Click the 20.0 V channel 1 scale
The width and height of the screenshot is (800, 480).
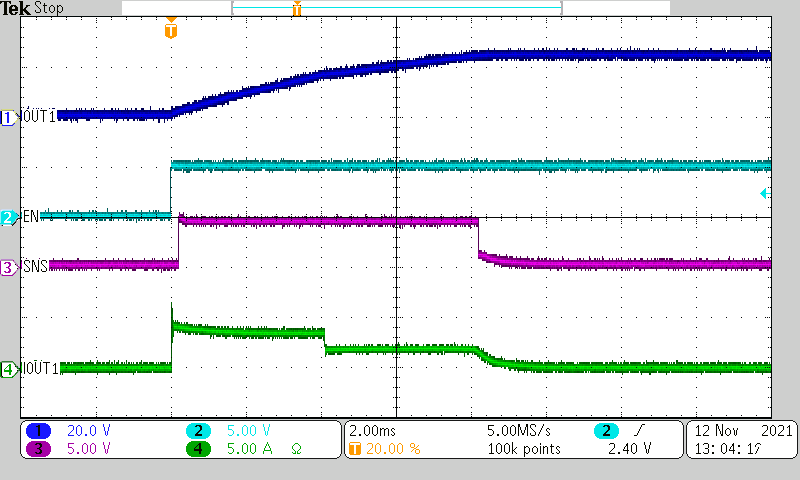click(89, 431)
